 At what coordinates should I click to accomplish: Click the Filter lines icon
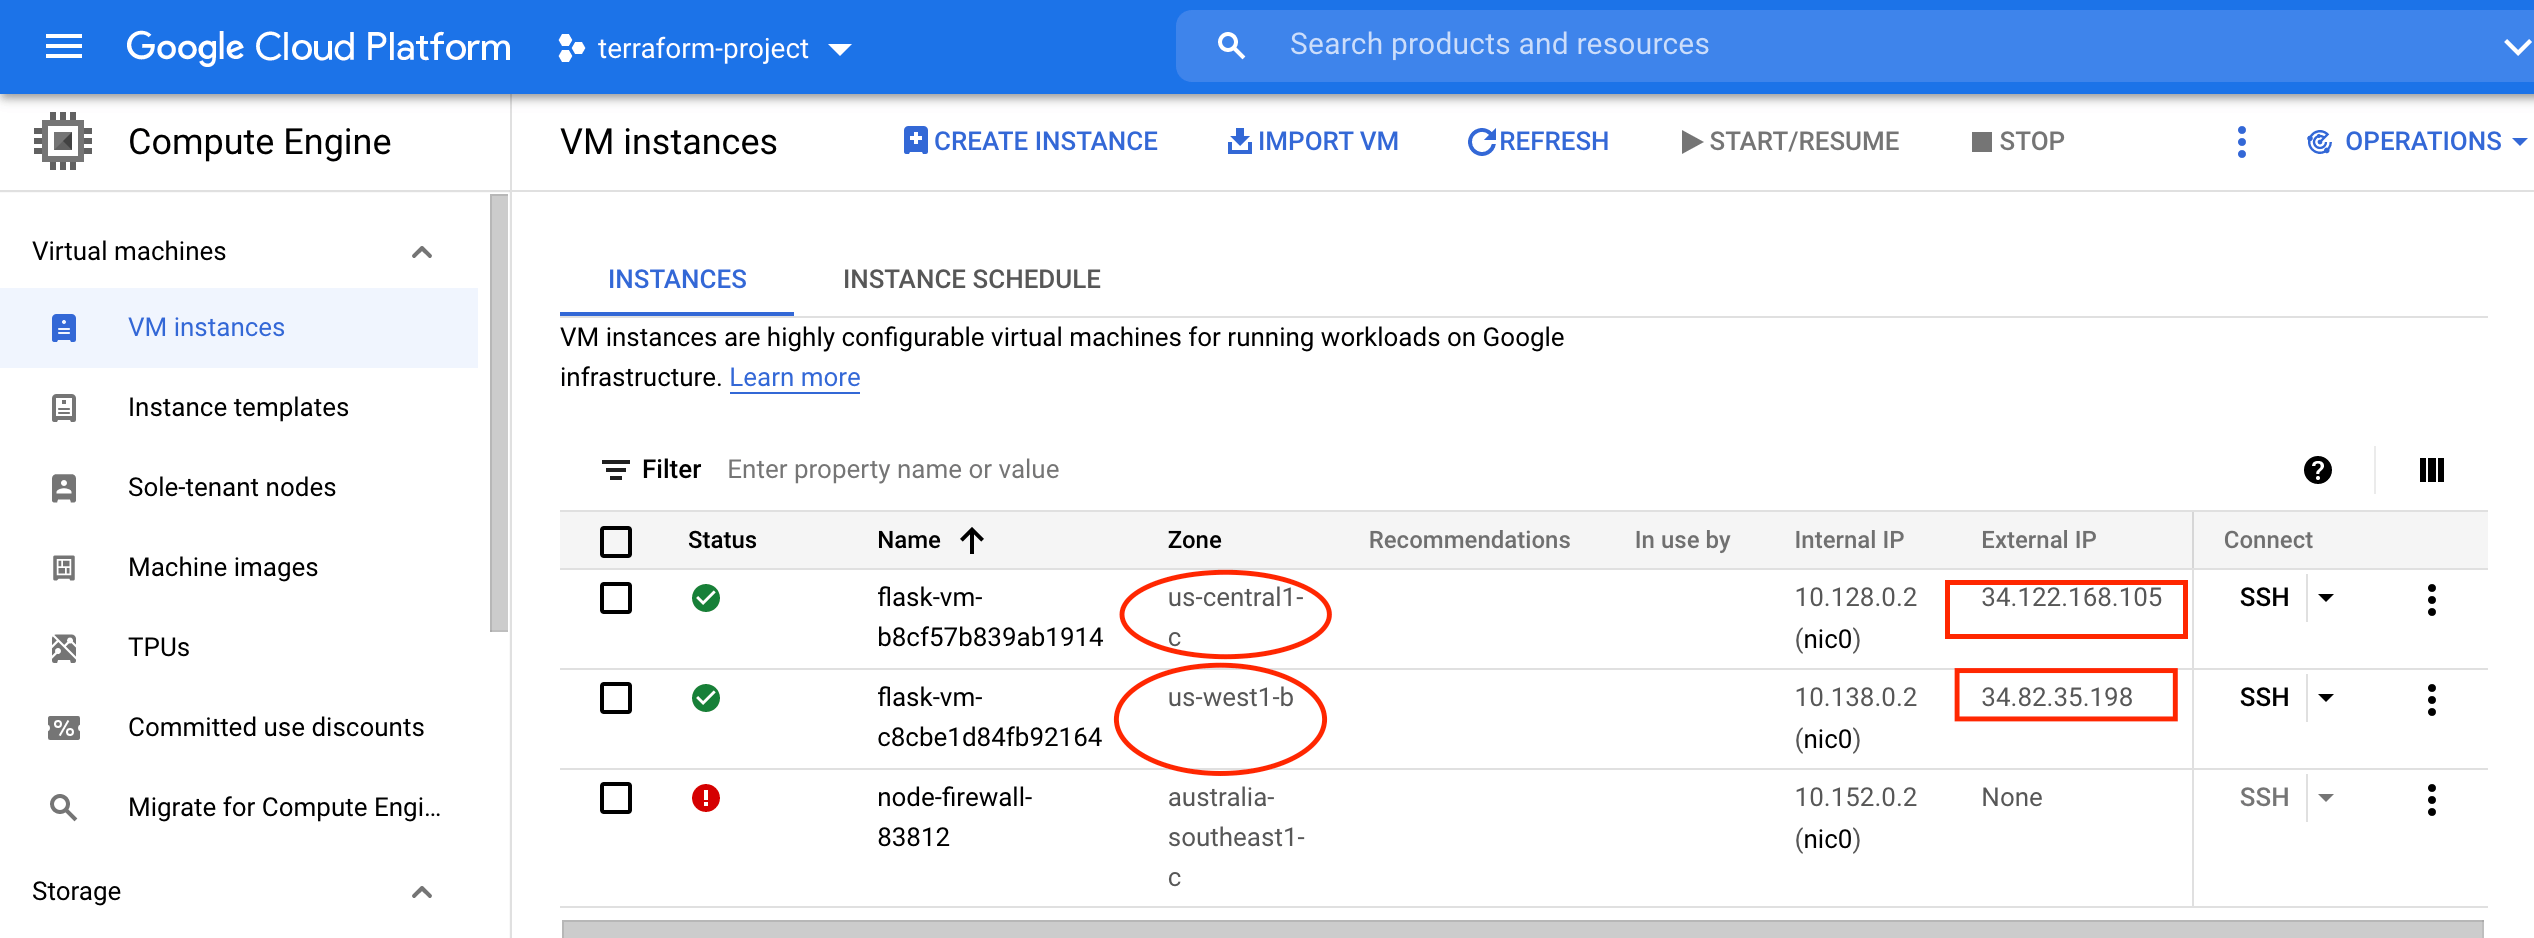pyautogui.click(x=616, y=470)
